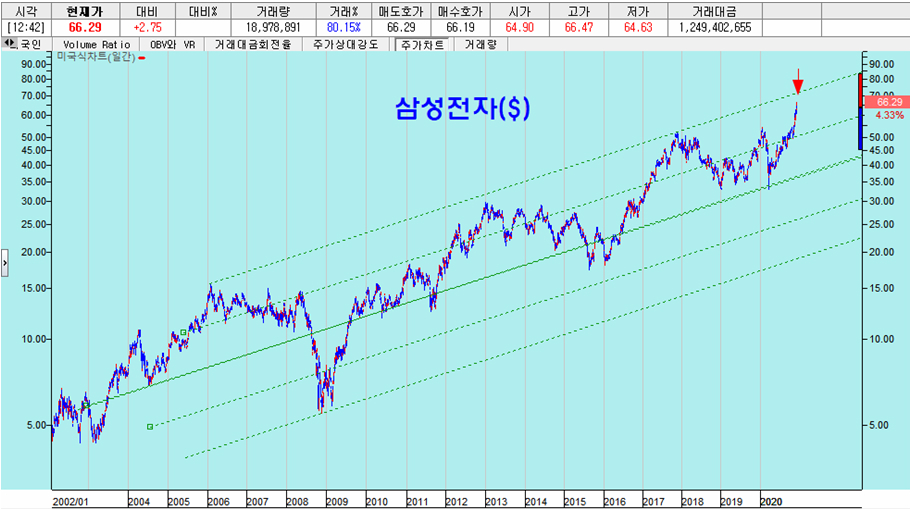Select the green trendline handle near 2005

click(183, 333)
